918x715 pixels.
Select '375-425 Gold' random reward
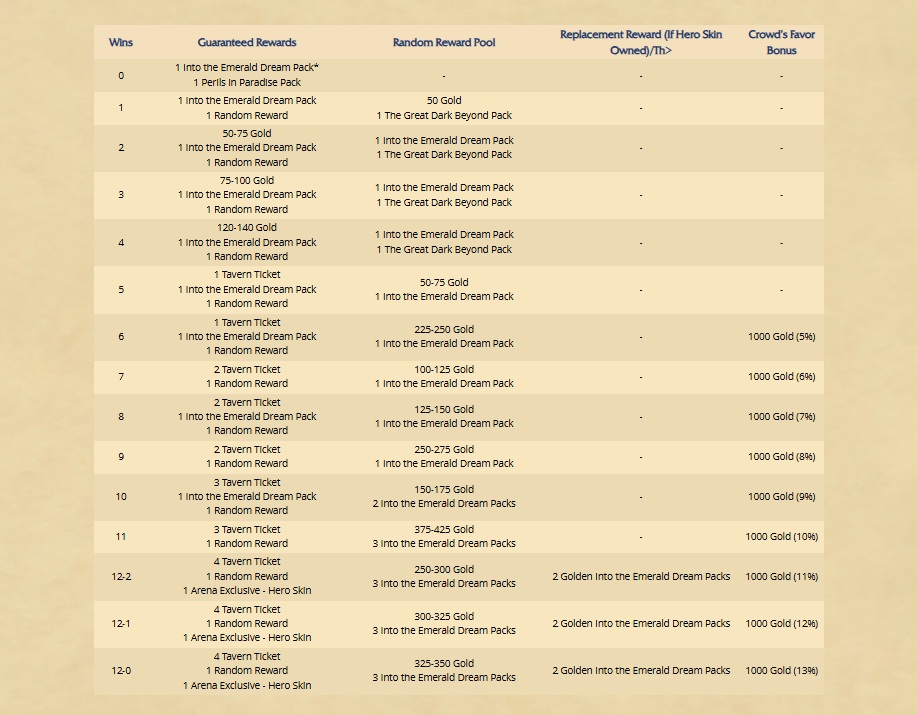click(444, 529)
